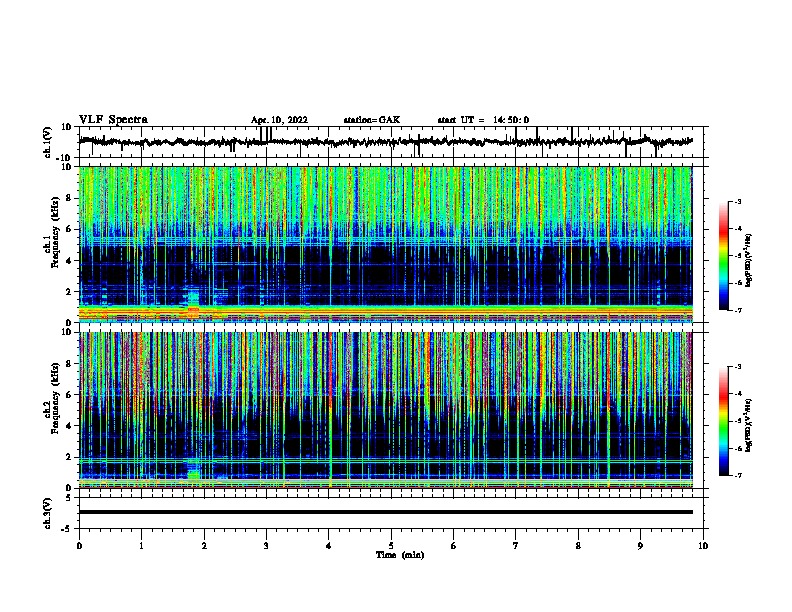The width and height of the screenshot is (792, 612).
Task: Click the "-7" label on ch.2 colorbar
Action: tap(738, 475)
